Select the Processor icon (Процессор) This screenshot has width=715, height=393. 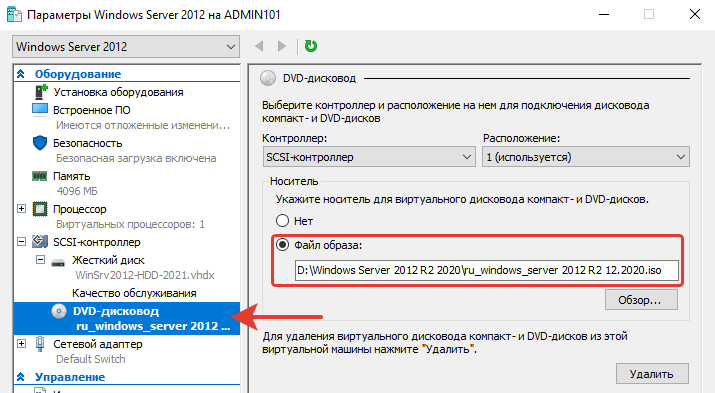click(x=40, y=209)
